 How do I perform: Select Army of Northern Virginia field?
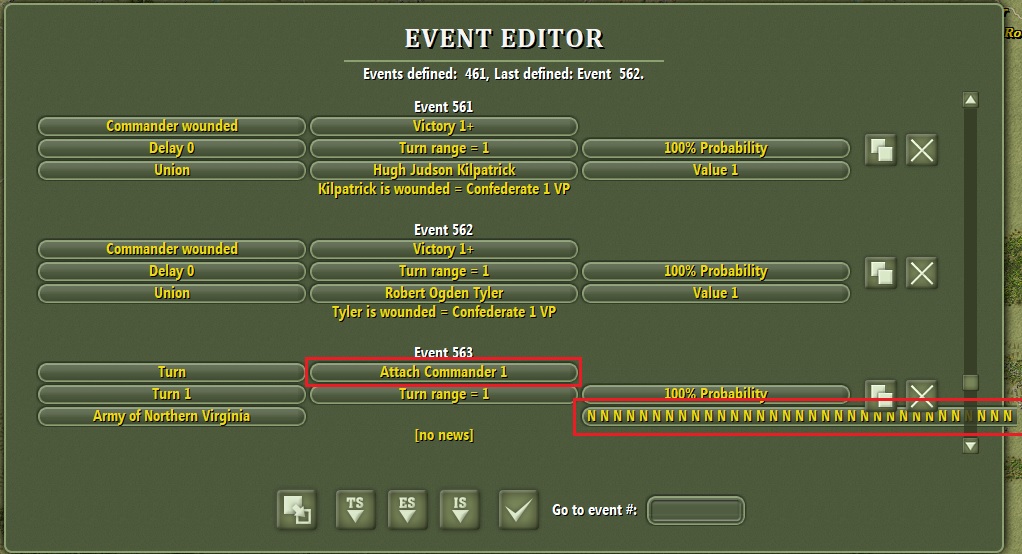coord(171,416)
